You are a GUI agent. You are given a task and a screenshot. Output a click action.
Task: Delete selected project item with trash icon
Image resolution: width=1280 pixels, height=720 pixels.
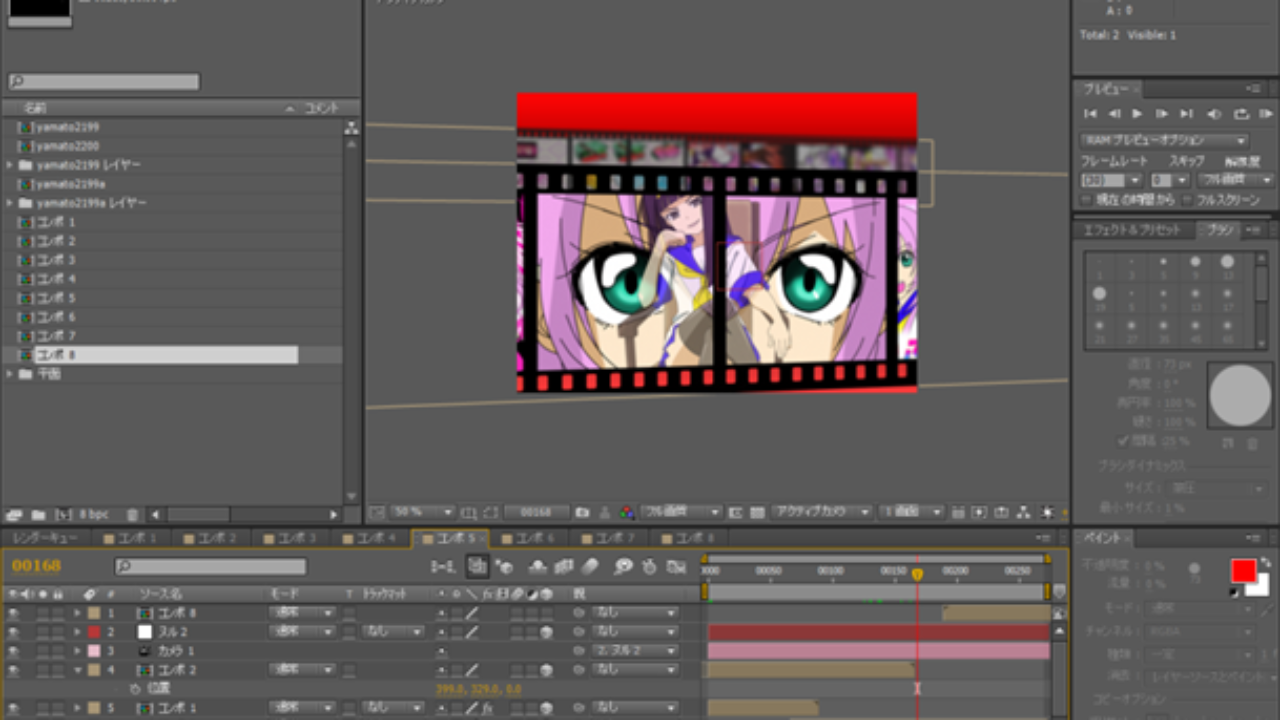point(132,514)
